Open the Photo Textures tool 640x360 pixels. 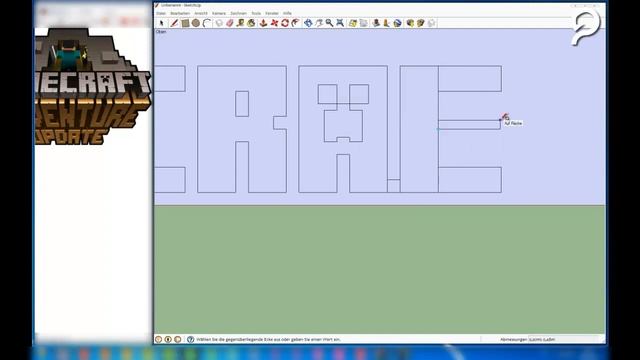387,23
